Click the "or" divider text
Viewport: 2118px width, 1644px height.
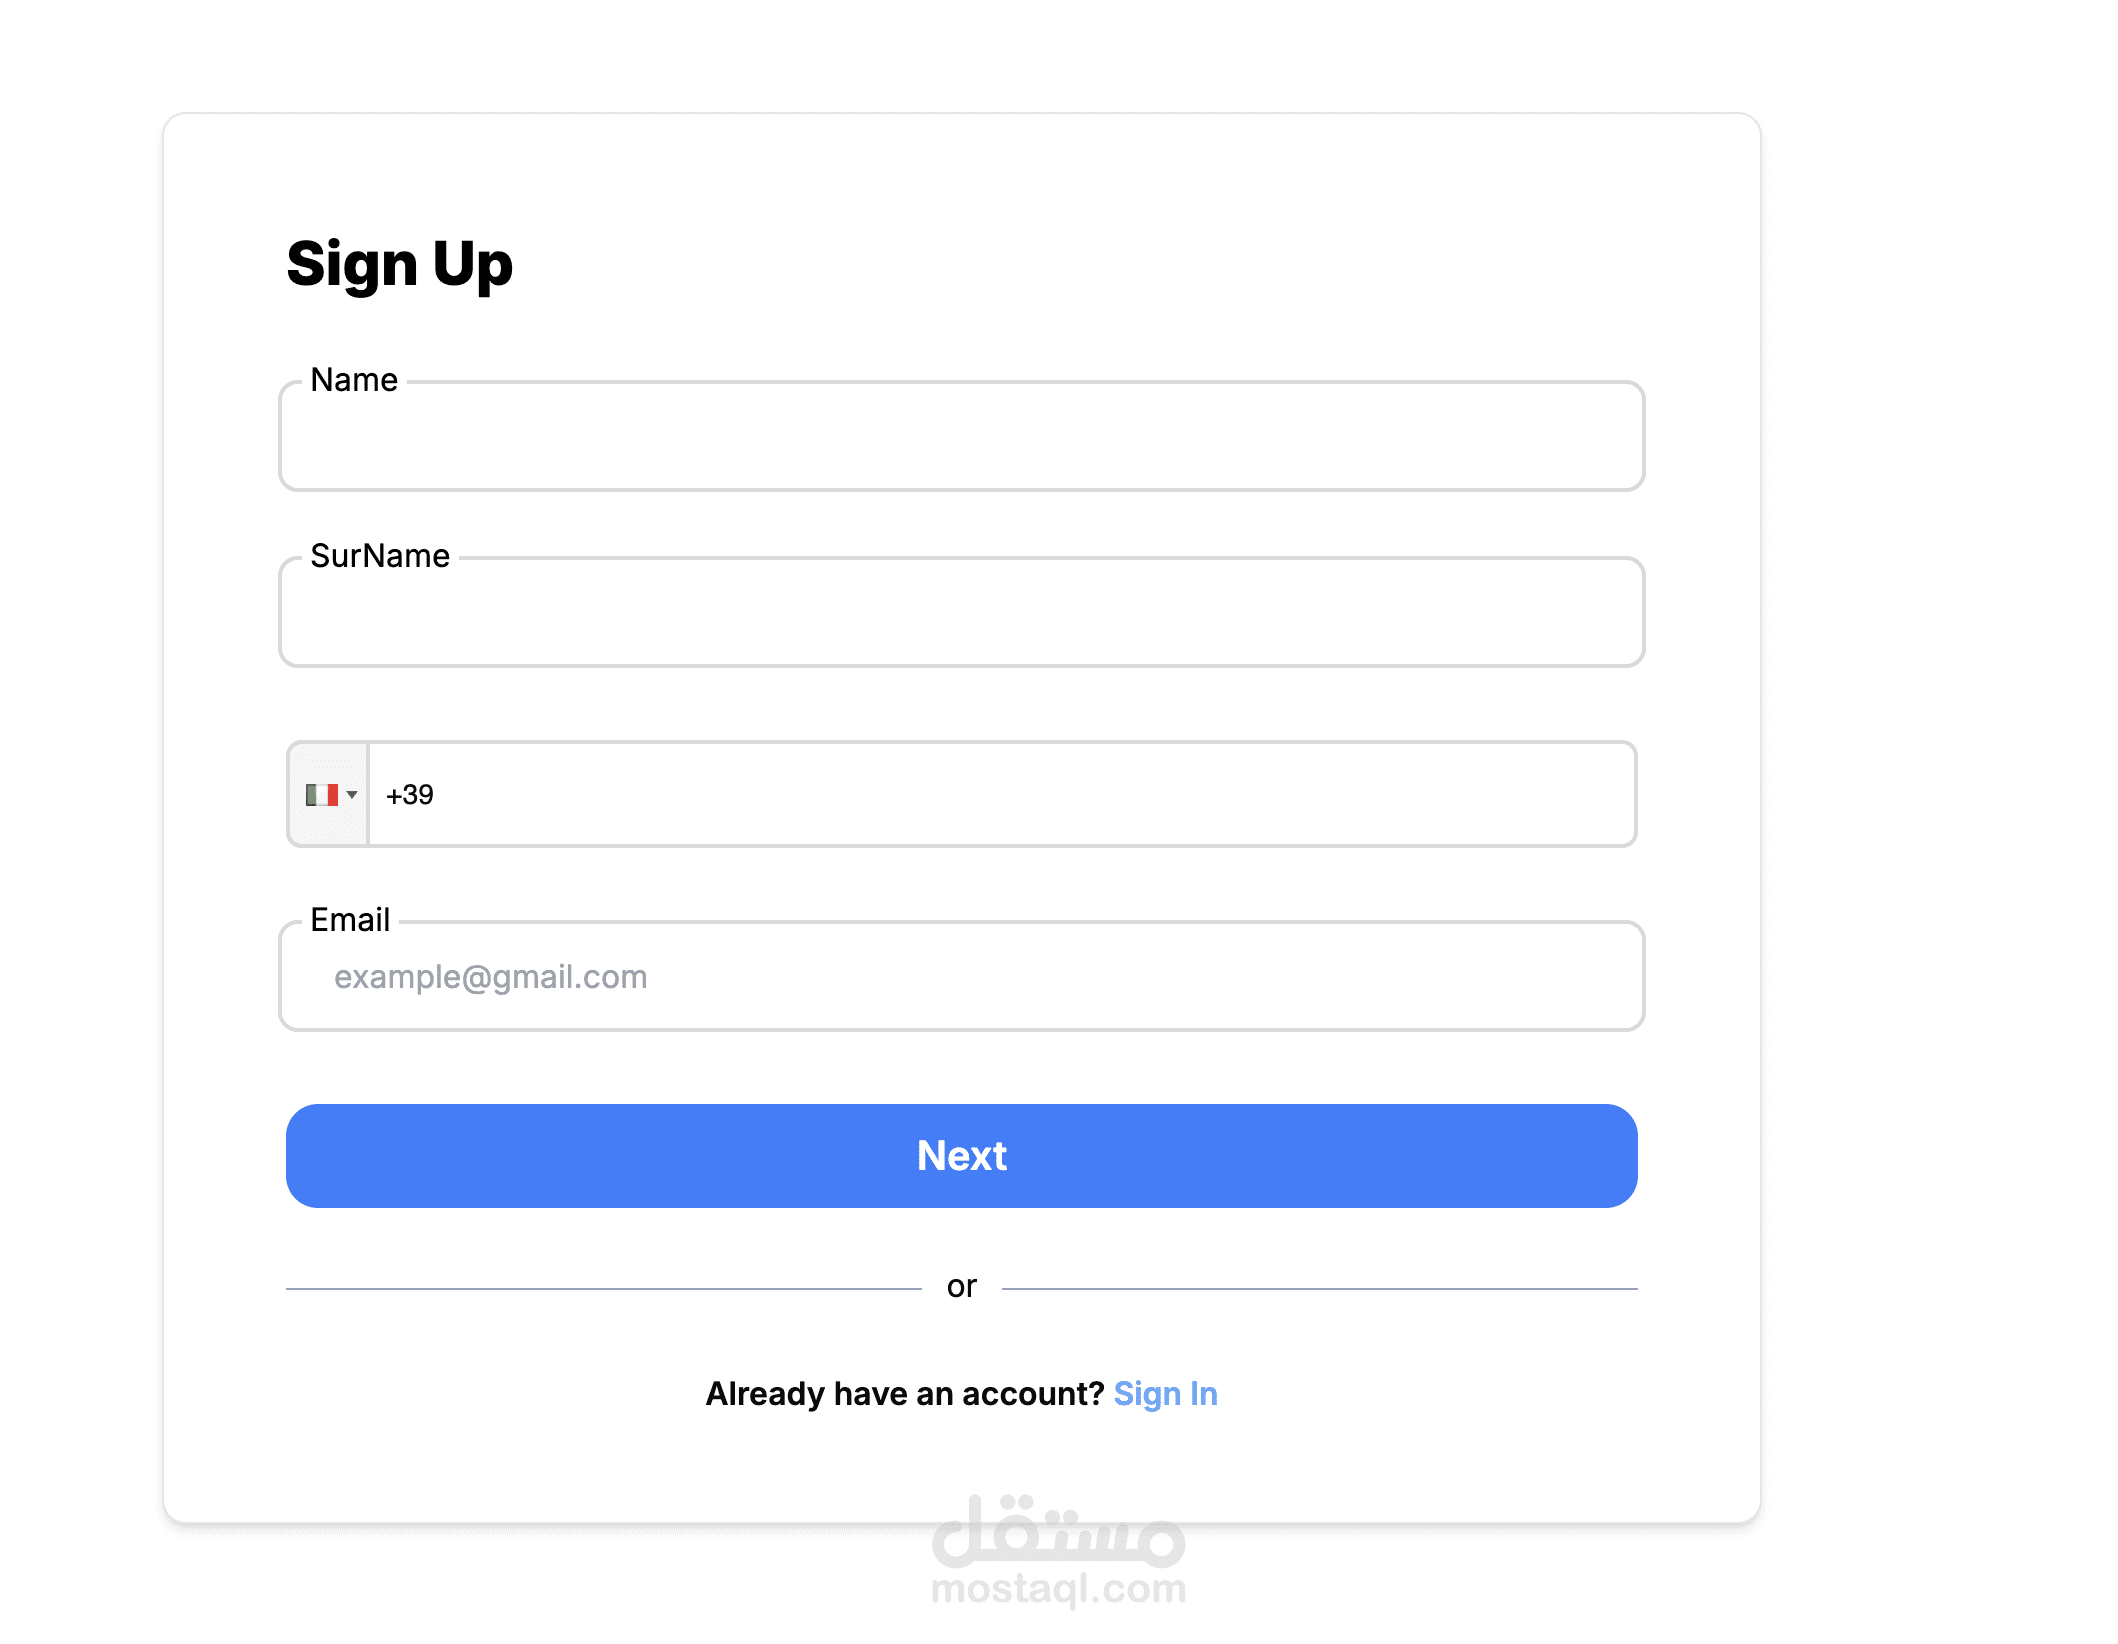coord(962,1287)
